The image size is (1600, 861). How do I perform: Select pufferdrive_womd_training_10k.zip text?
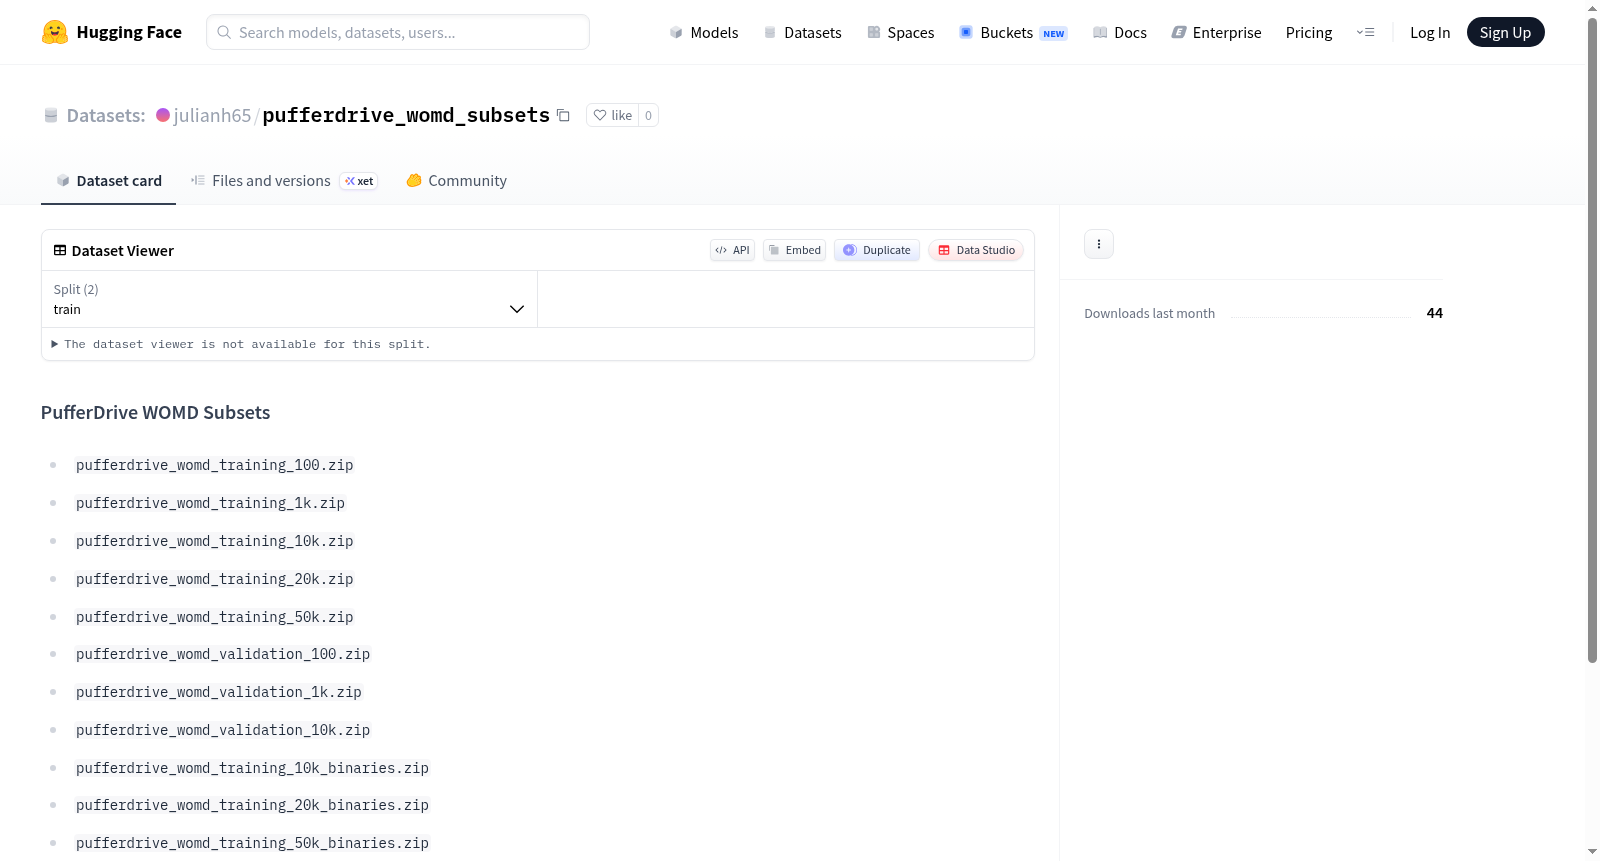[x=215, y=541]
